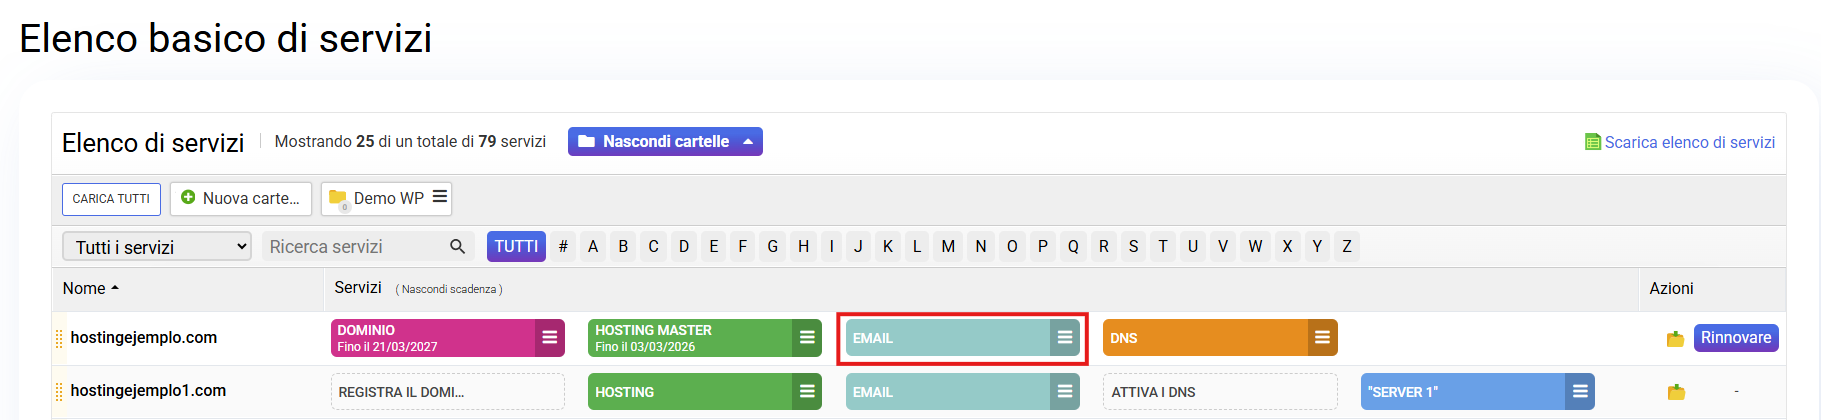The height and width of the screenshot is (420, 1821).
Task: Open the DNS service menu icon
Action: point(1322,338)
